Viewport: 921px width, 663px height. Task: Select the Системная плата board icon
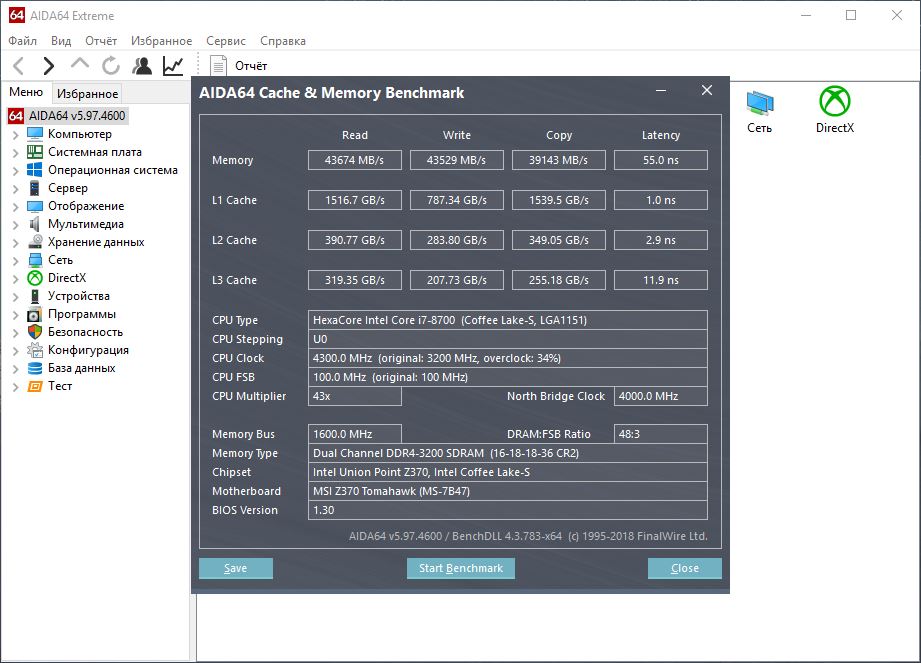[x=35, y=152]
